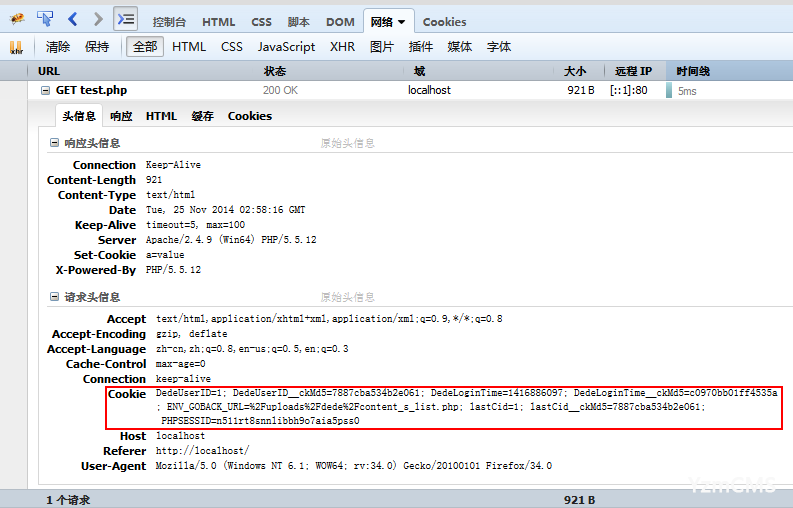Image resolution: width=793 pixels, height=508 pixels.
Task: Toggle the command line console icon
Action: [125, 19]
